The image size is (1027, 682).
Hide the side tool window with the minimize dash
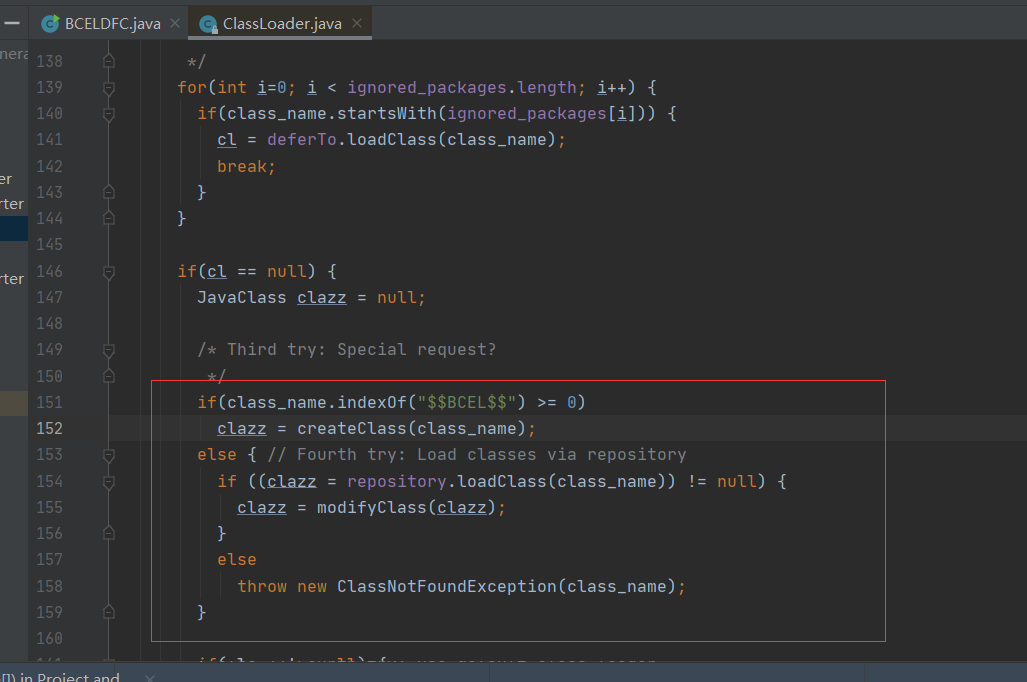click(12, 24)
